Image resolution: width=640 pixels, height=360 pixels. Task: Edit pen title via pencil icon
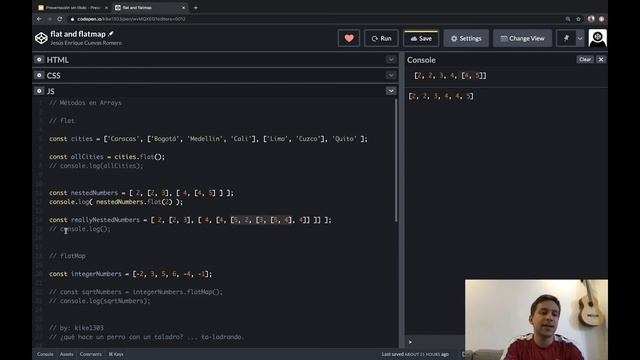(111, 34)
